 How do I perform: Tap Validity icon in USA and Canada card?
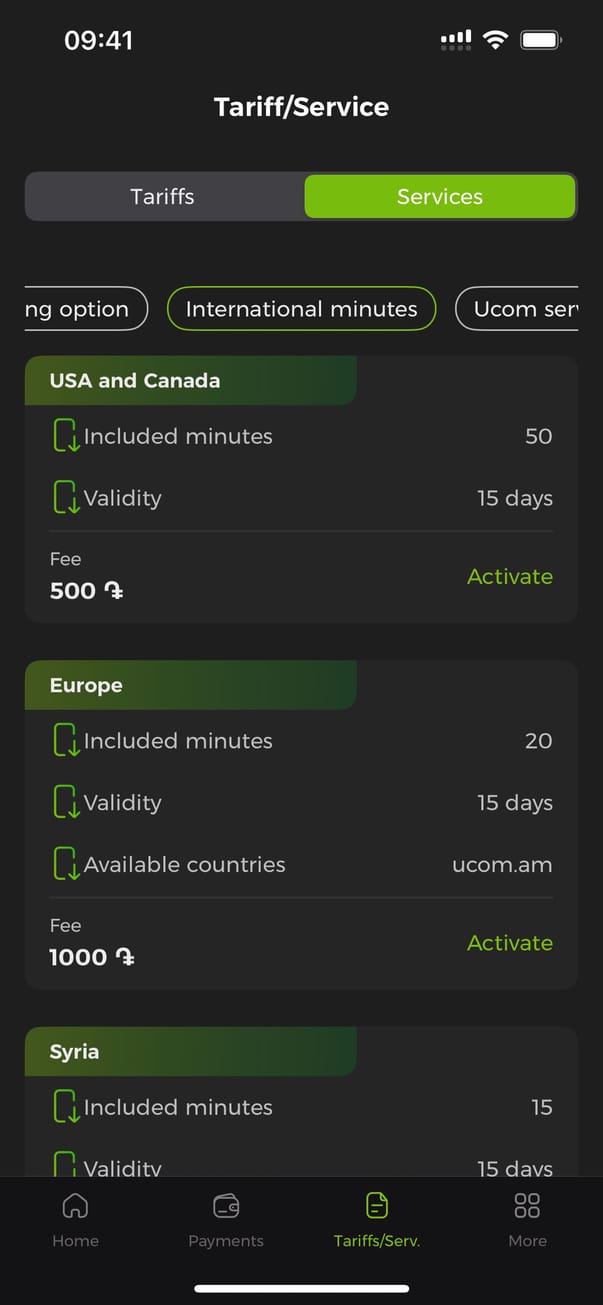pos(66,498)
